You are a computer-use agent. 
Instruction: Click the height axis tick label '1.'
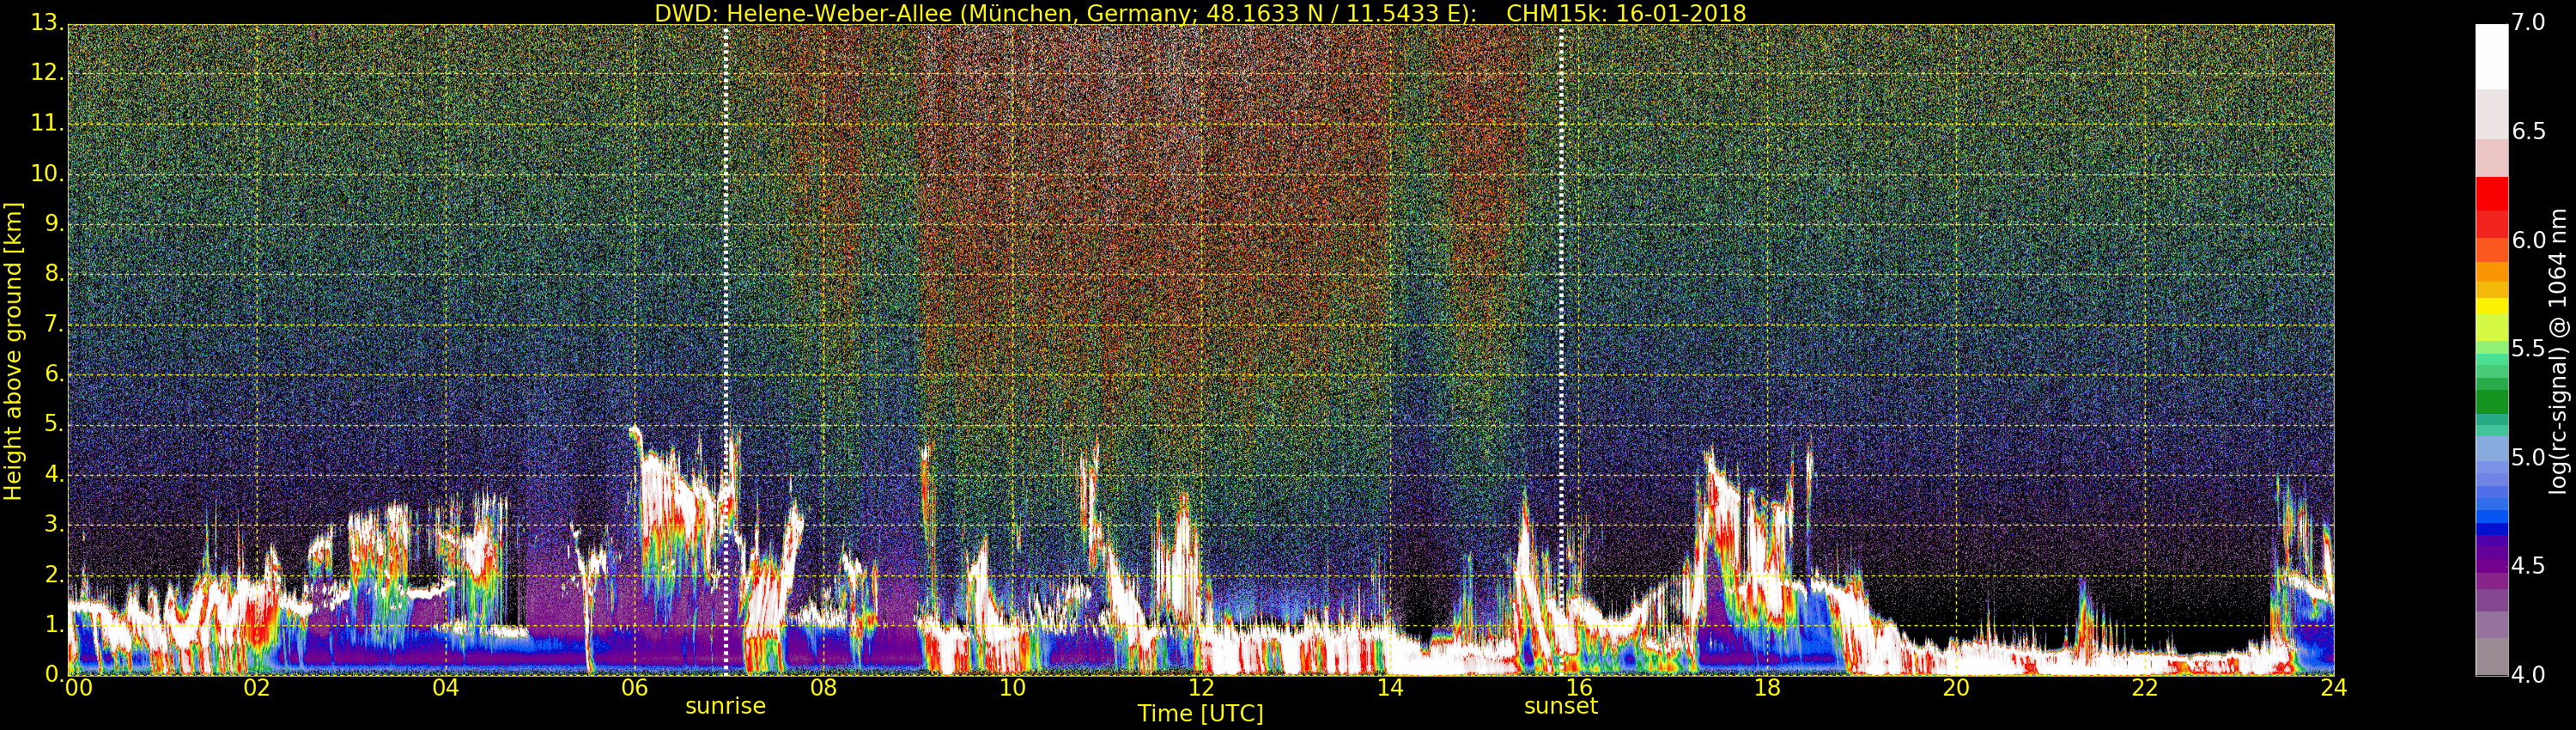54,624
